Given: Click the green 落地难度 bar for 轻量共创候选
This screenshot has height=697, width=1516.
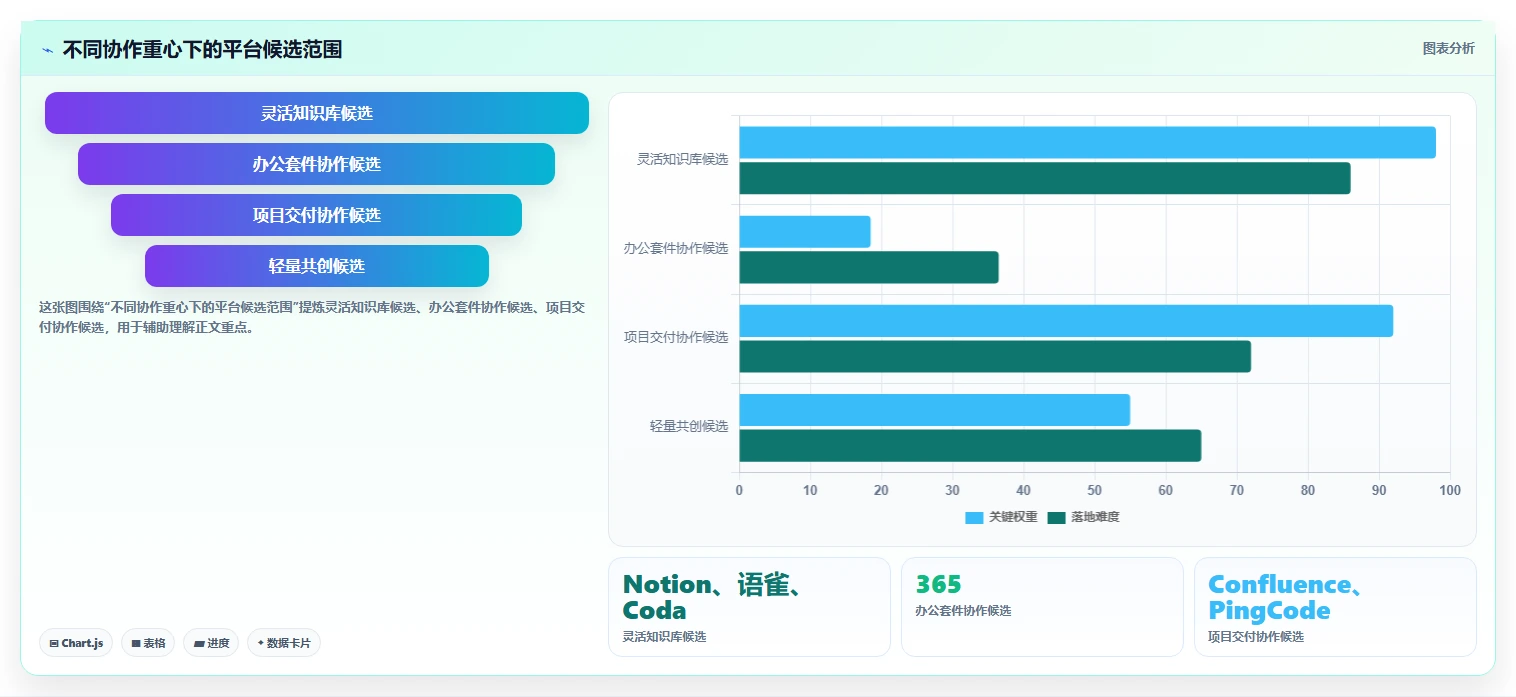Looking at the screenshot, I should [x=970, y=446].
